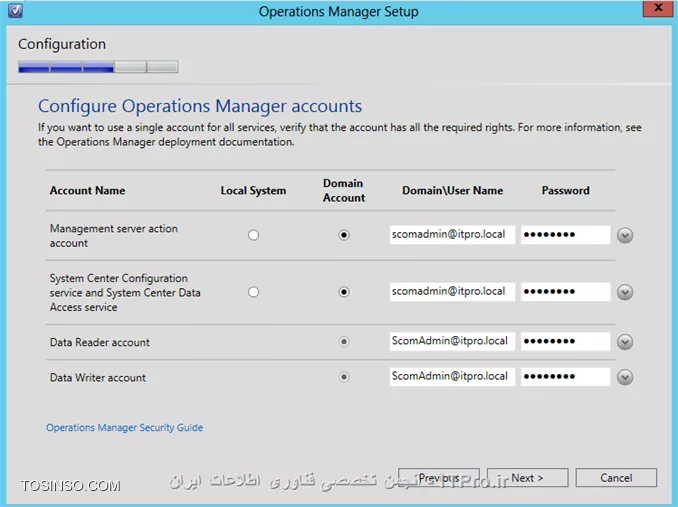Expand the System Center Configuration service row chevron
Image resolution: width=678 pixels, height=507 pixels.
[625, 293]
